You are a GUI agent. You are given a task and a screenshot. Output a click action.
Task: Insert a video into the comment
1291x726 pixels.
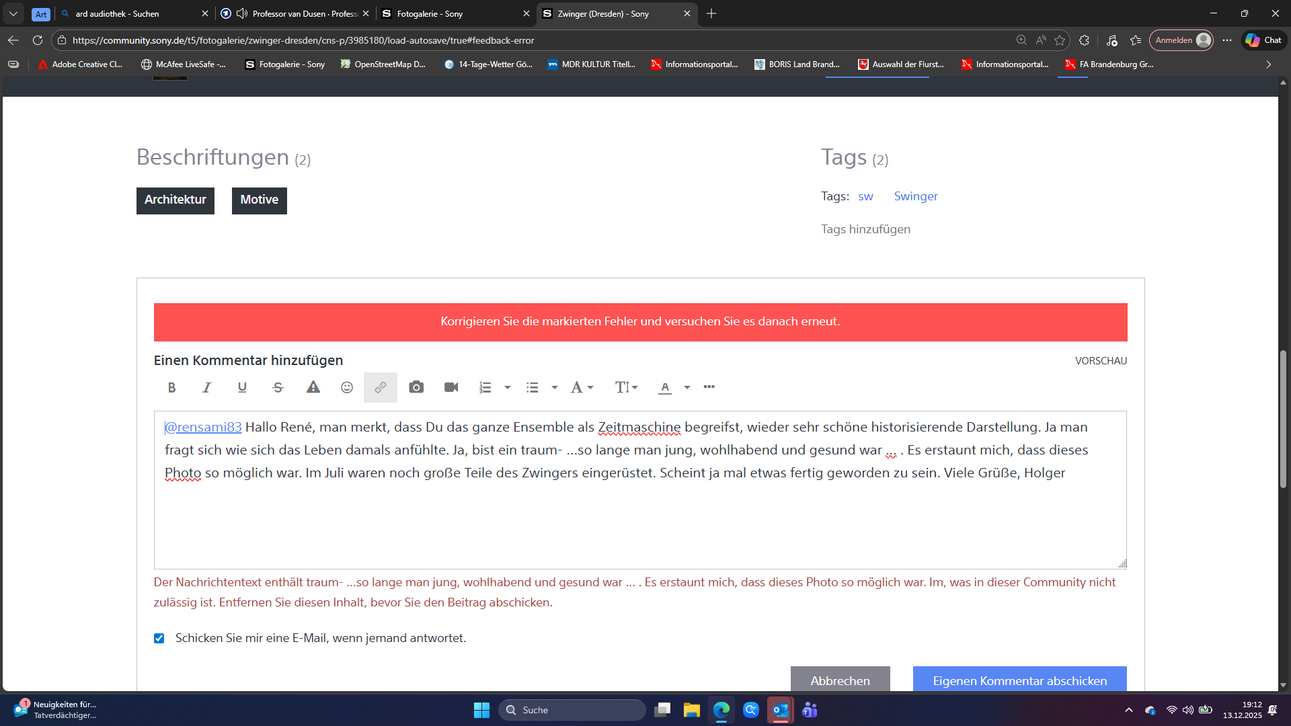click(x=451, y=388)
